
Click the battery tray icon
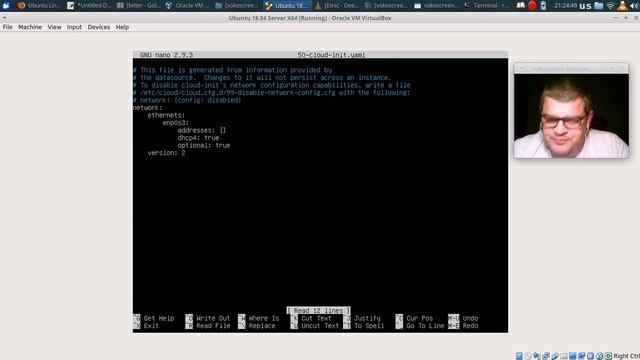click(543, 5)
